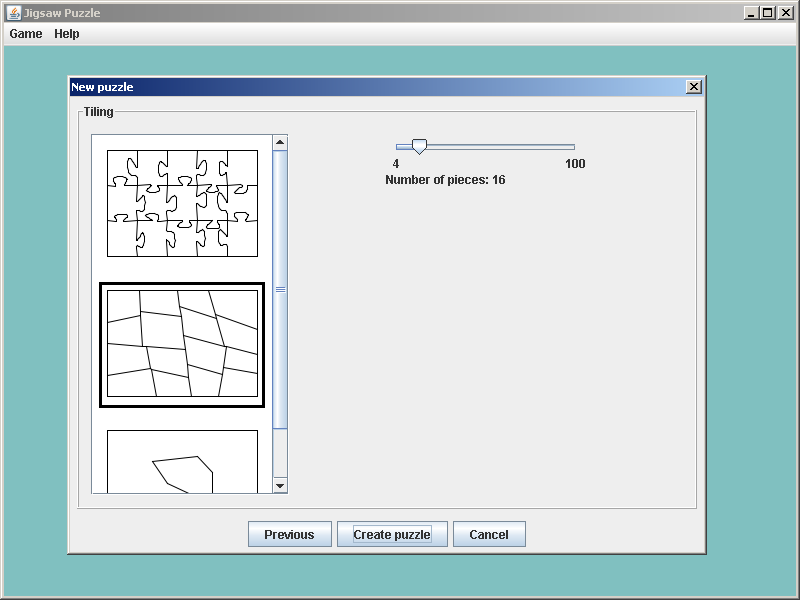Minimize the Jigsaw Puzzle window
Screen dimensions: 800x600
point(750,13)
